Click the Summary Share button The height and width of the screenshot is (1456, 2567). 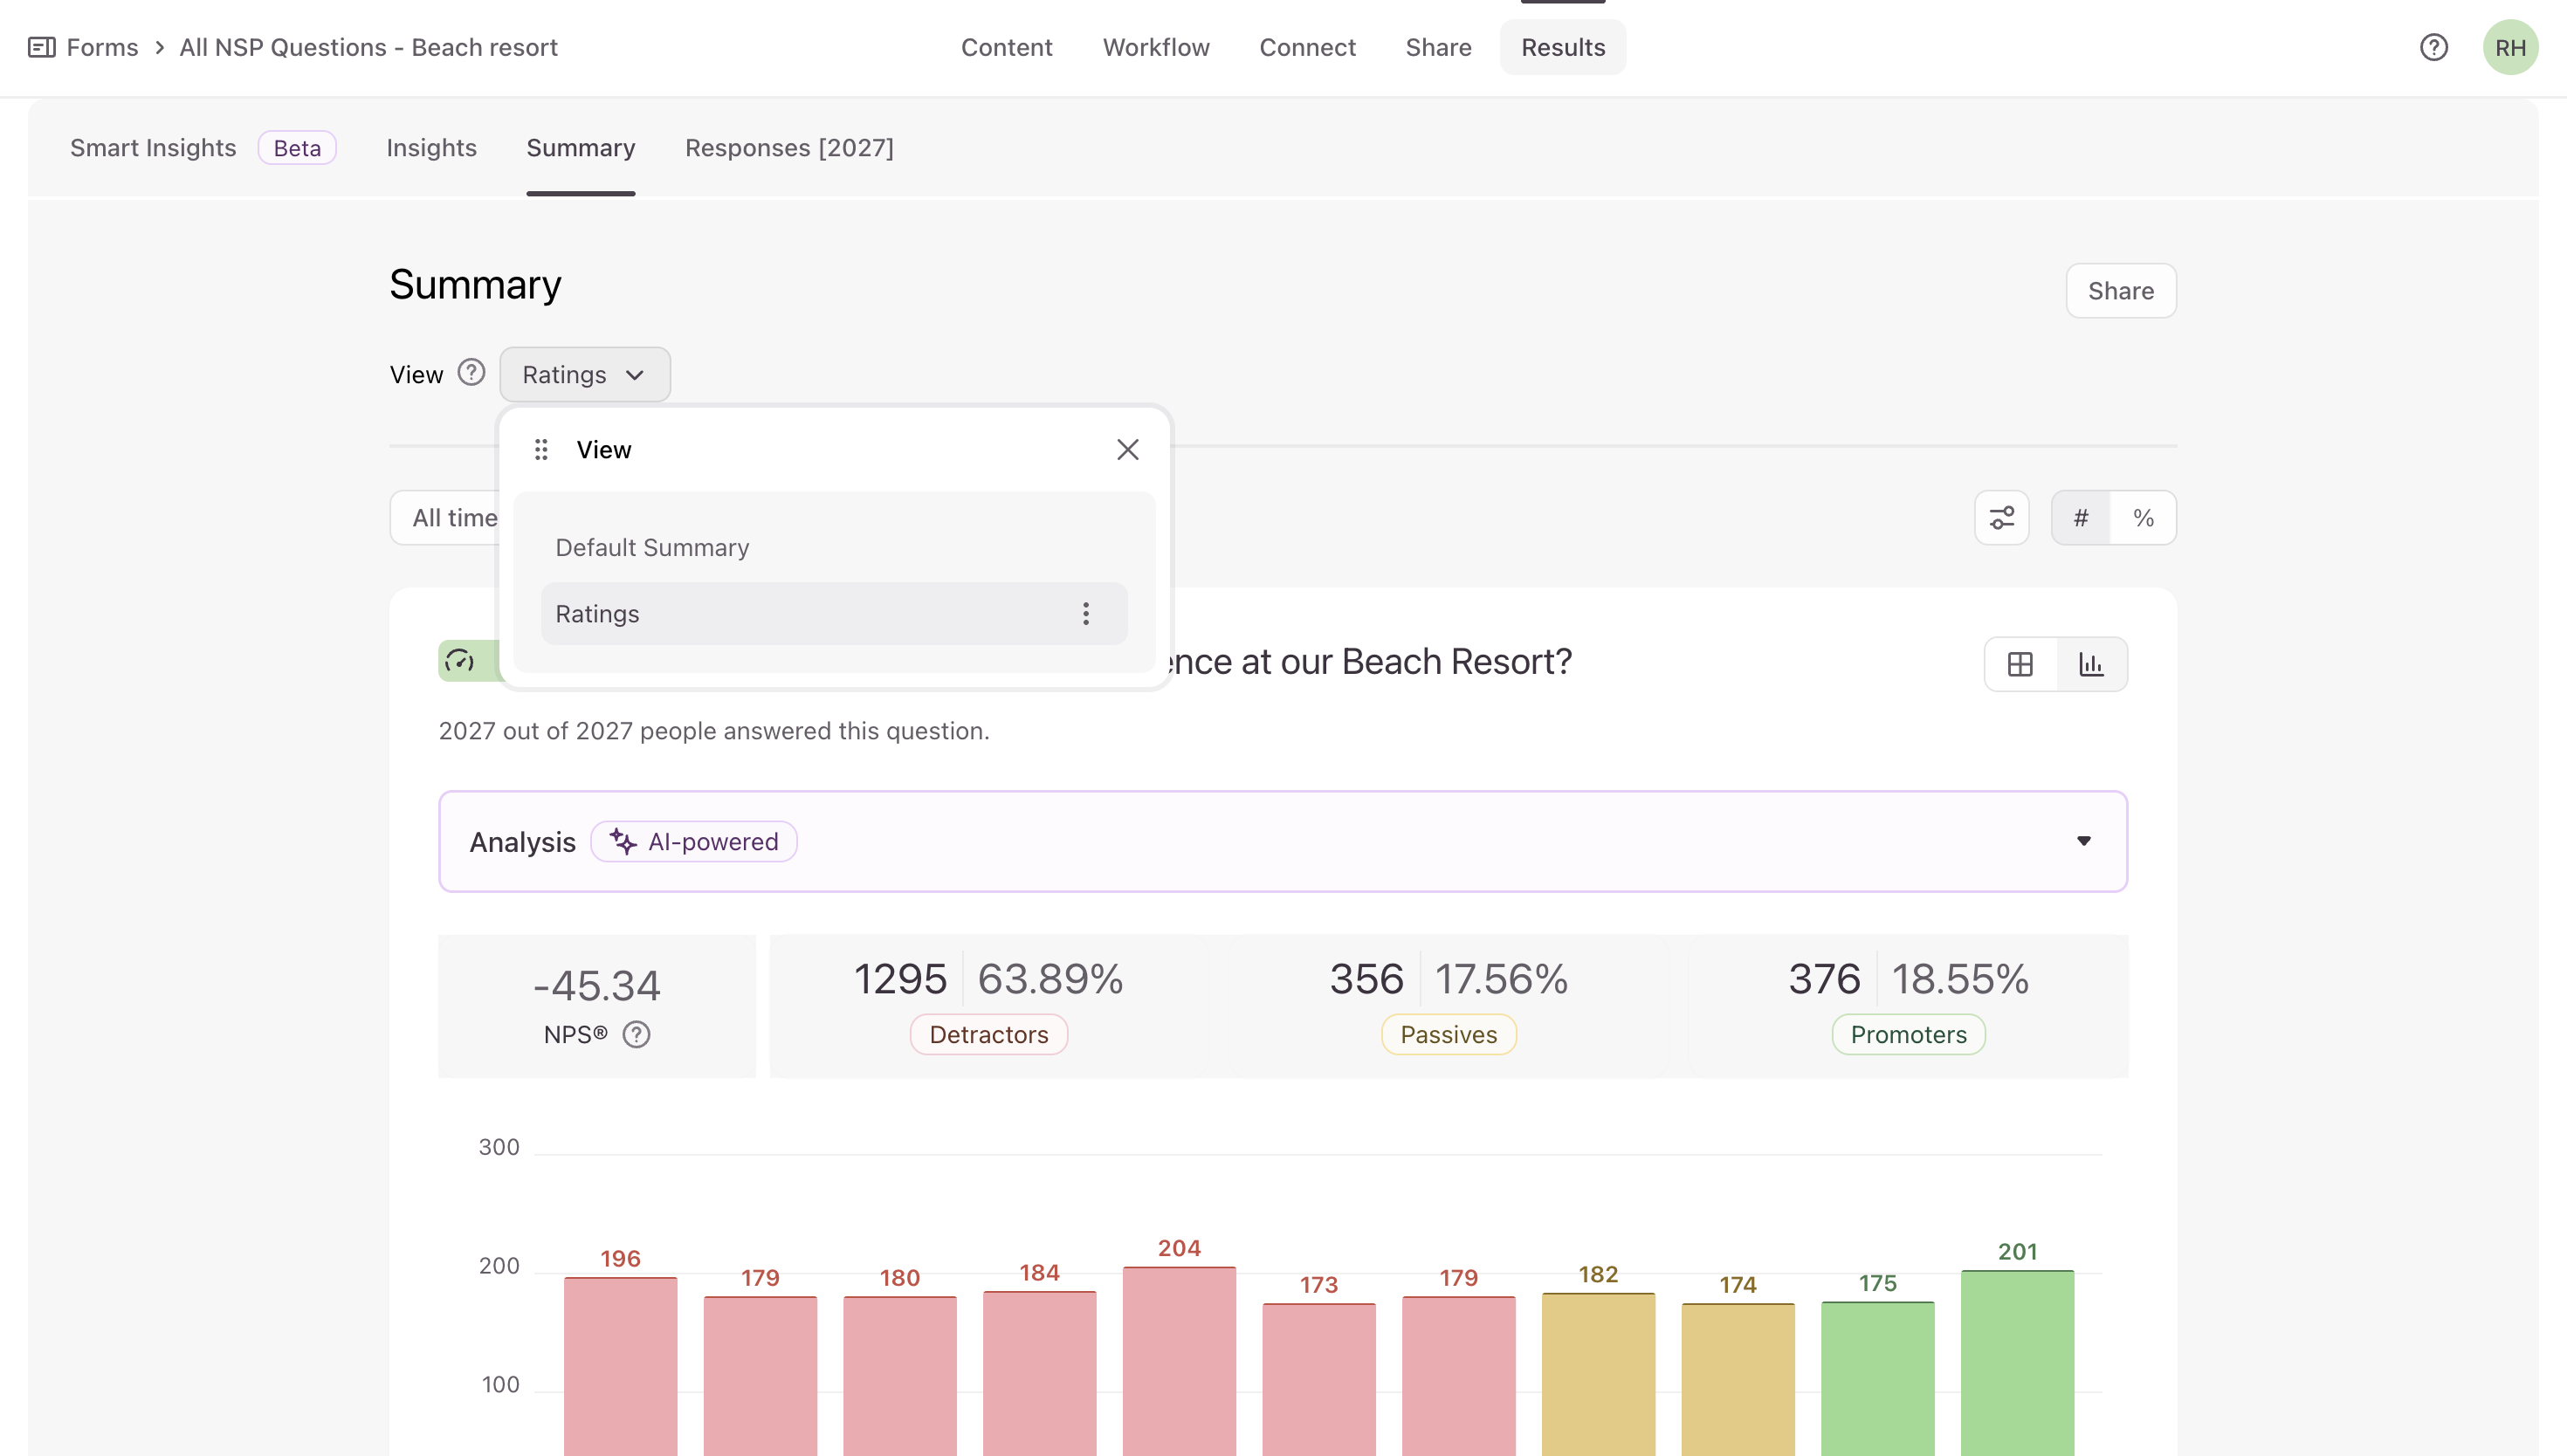click(2120, 291)
